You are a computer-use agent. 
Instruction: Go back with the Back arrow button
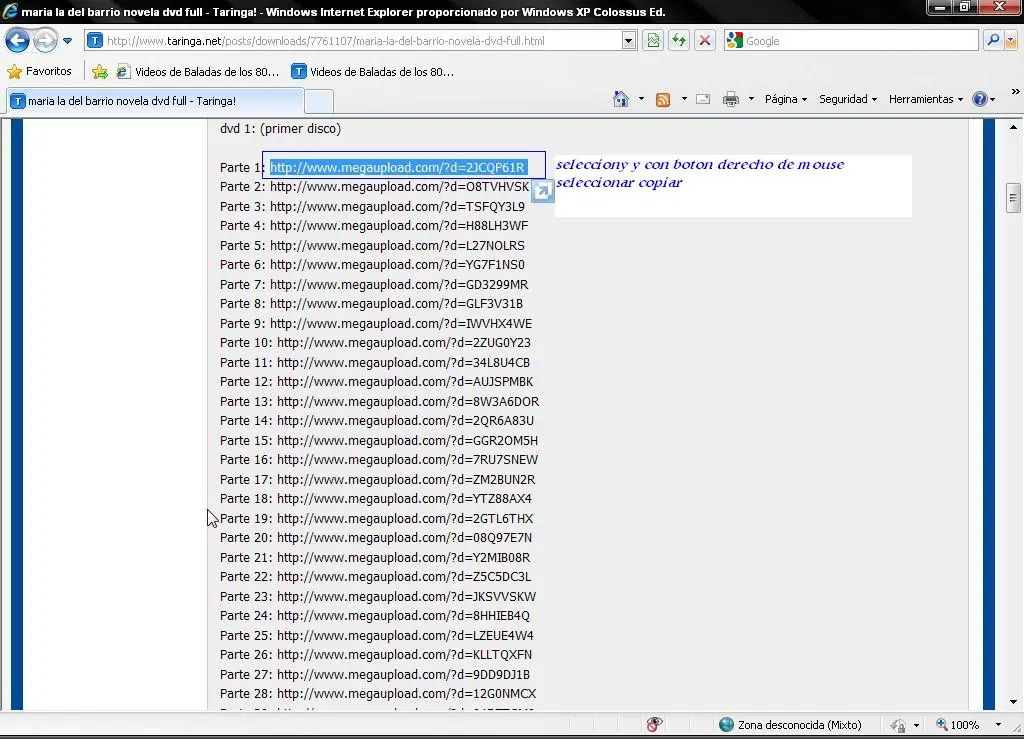pos(17,40)
